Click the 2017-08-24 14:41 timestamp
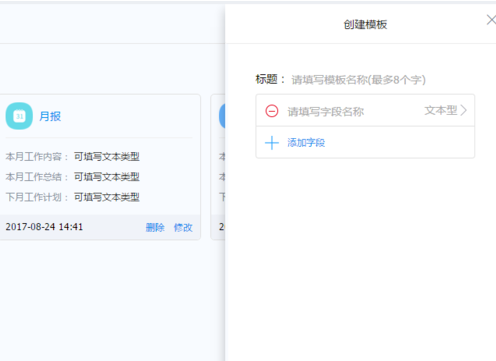The height and width of the screenshot is (361, 496). coord(44,227)
